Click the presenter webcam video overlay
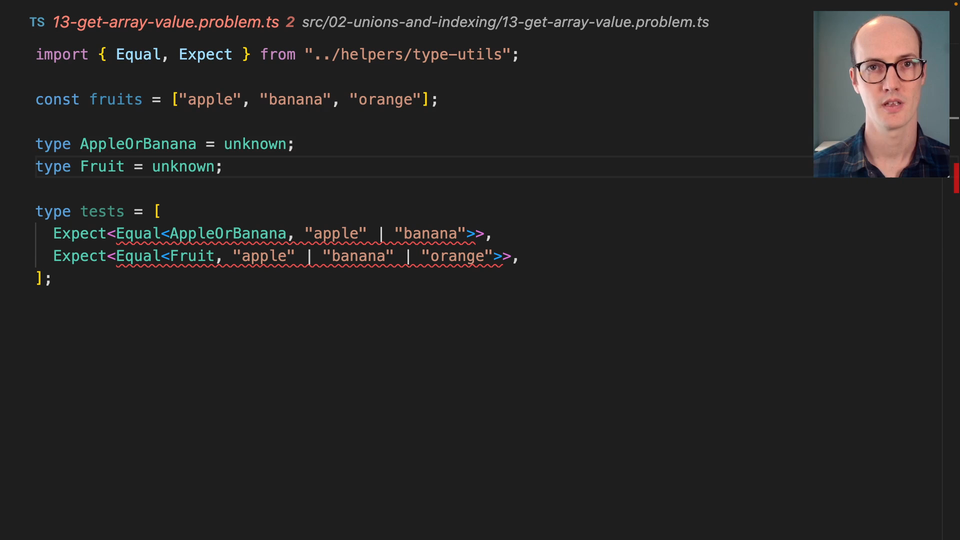The width and height of the screenshot is (960, 540). [x=881, y=94]
